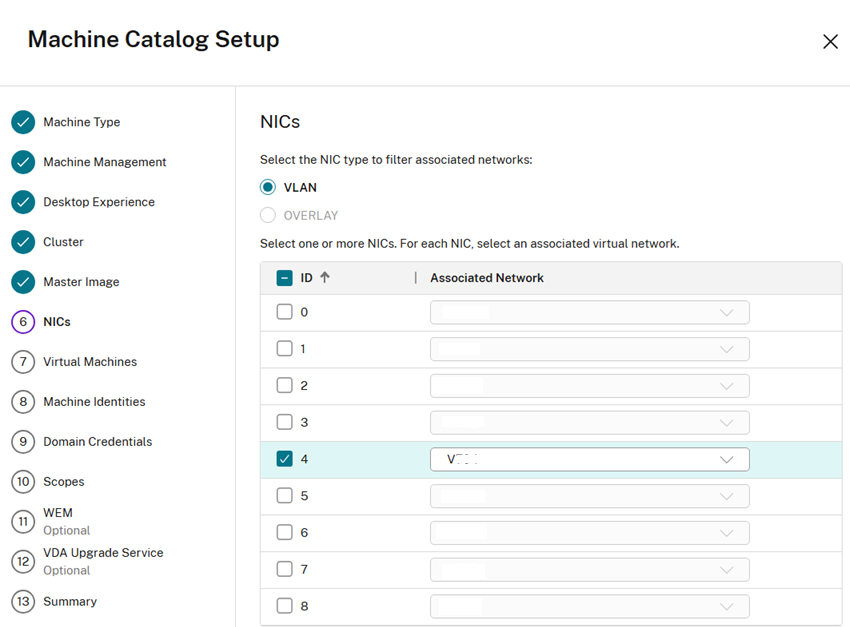Click the Master Image checkmark icon
This screenshot has height=627, width=850.
coord(23,282)
